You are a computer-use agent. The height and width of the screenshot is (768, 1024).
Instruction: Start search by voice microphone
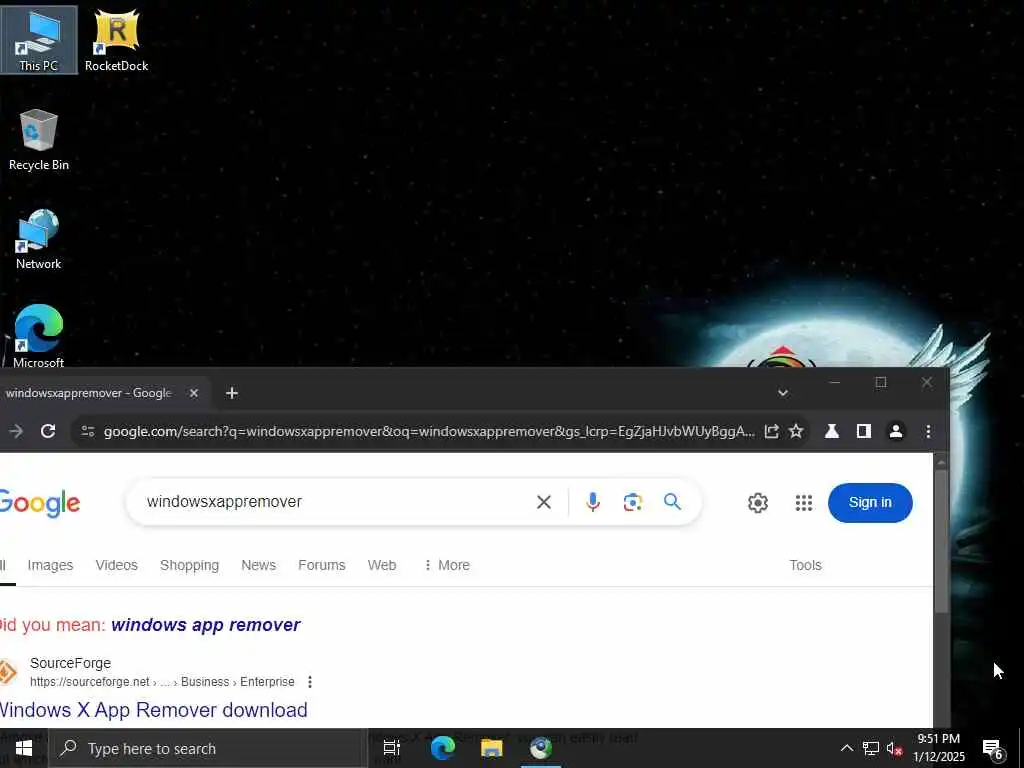[592, 502]
